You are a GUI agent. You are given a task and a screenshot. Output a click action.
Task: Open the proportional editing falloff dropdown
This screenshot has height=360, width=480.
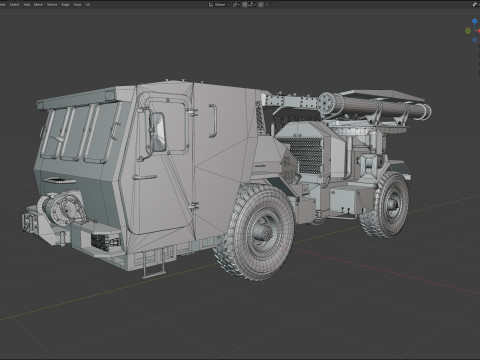(268, 5)
